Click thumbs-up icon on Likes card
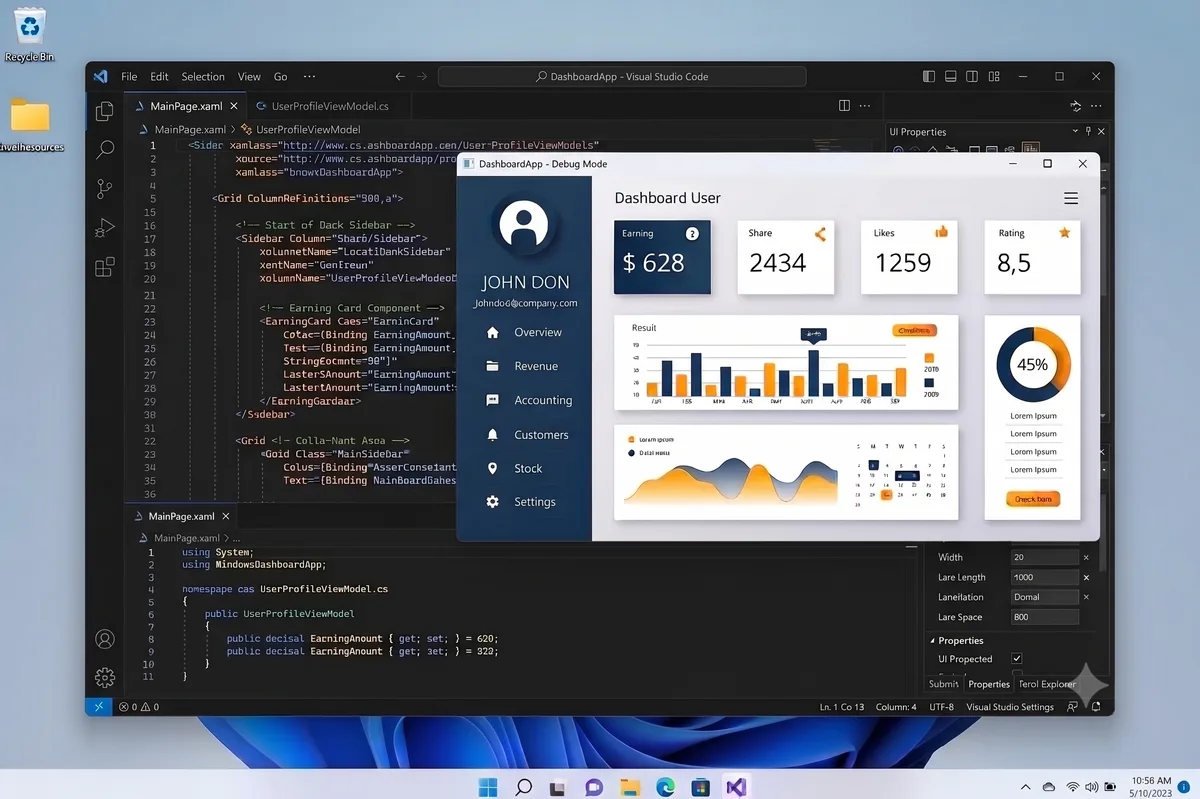 [x=941, y=232]
